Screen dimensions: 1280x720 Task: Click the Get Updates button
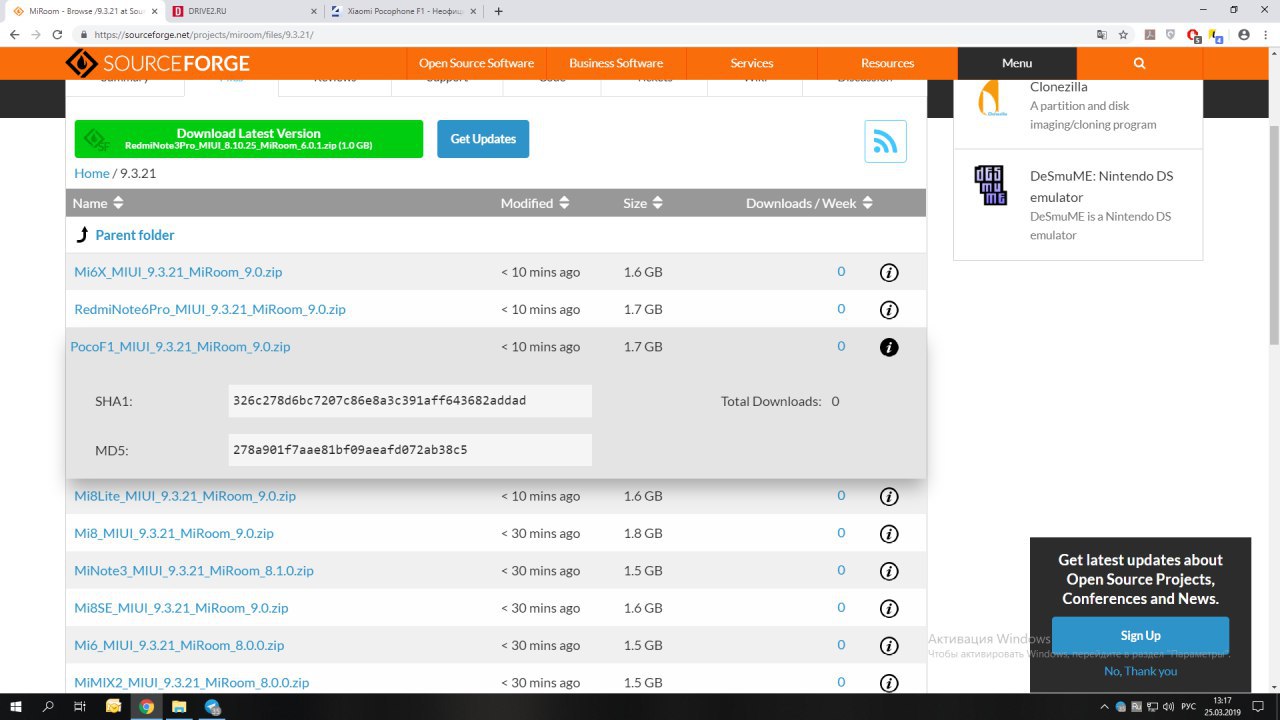[x=483, y=139]
